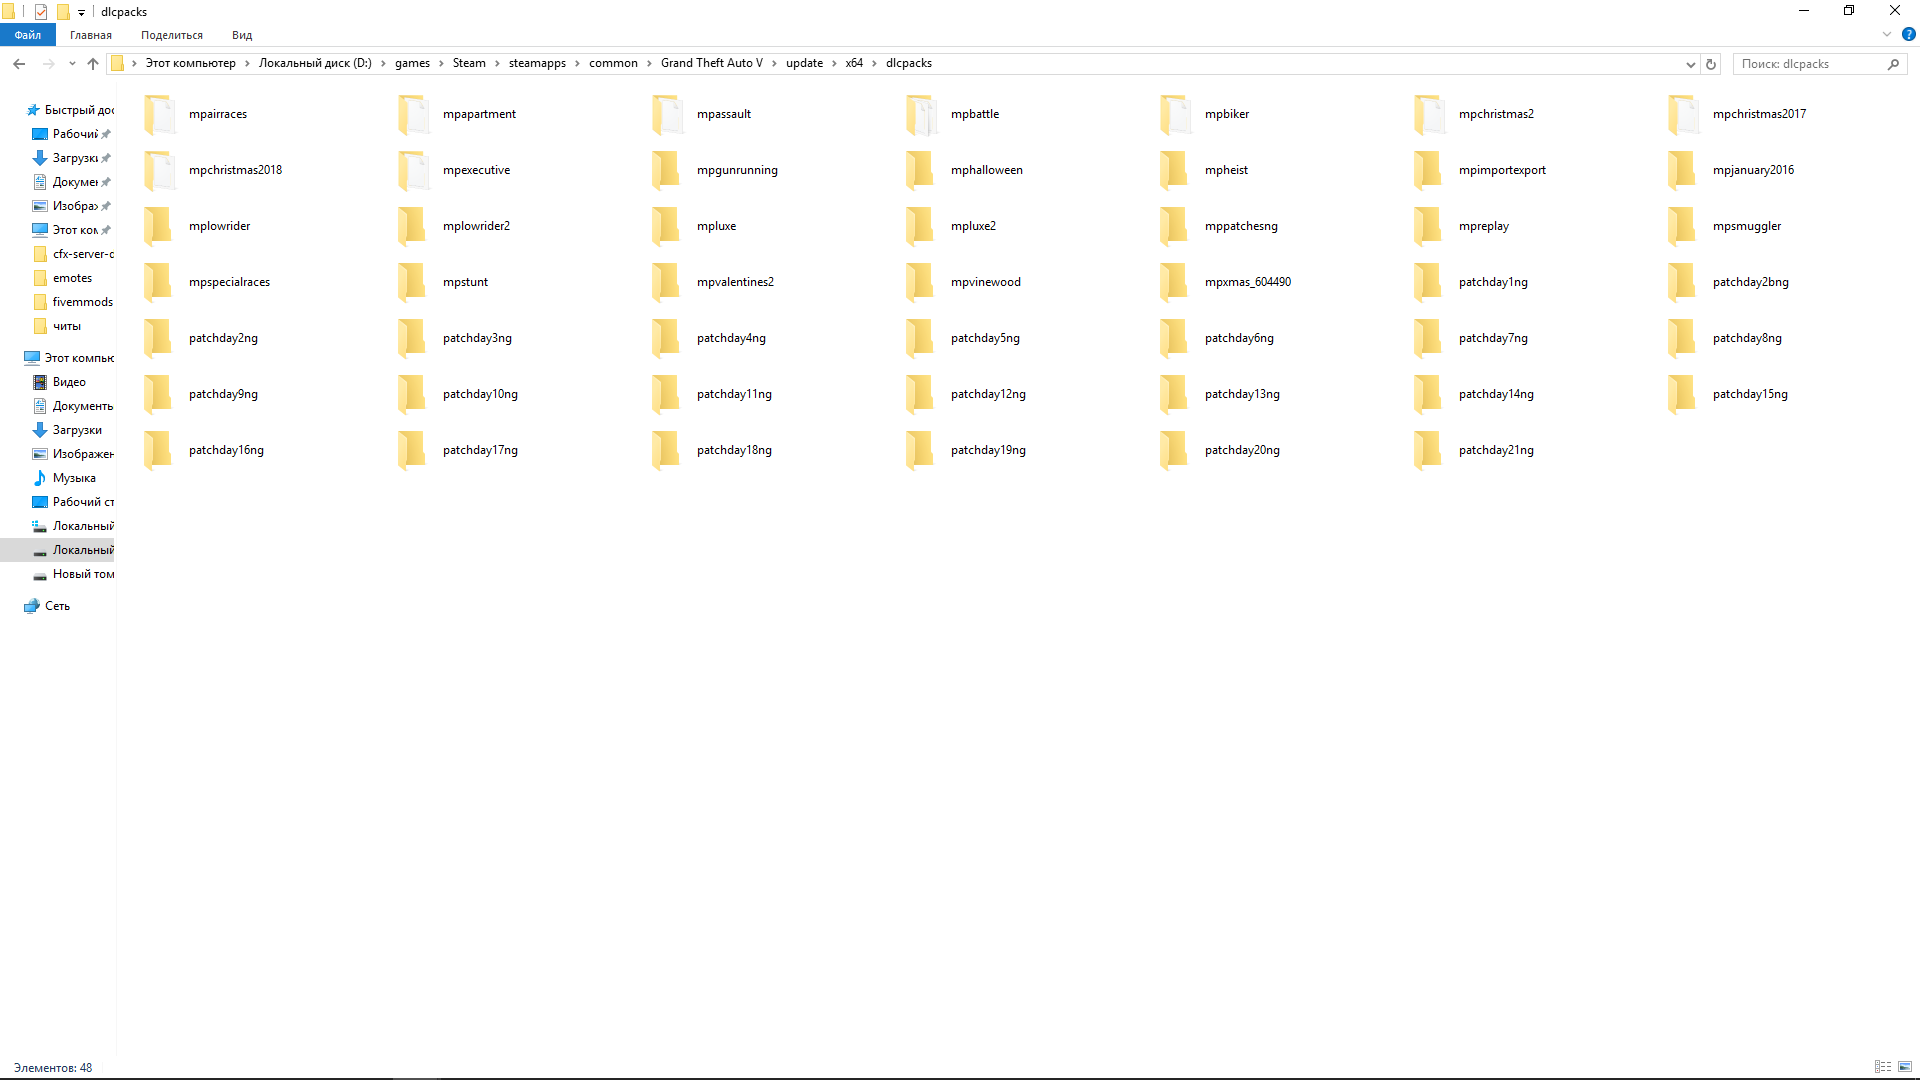The image size is (1920, 1080).
Task: Click the Music folder in sidebar
Action: [x=73, y=478]
